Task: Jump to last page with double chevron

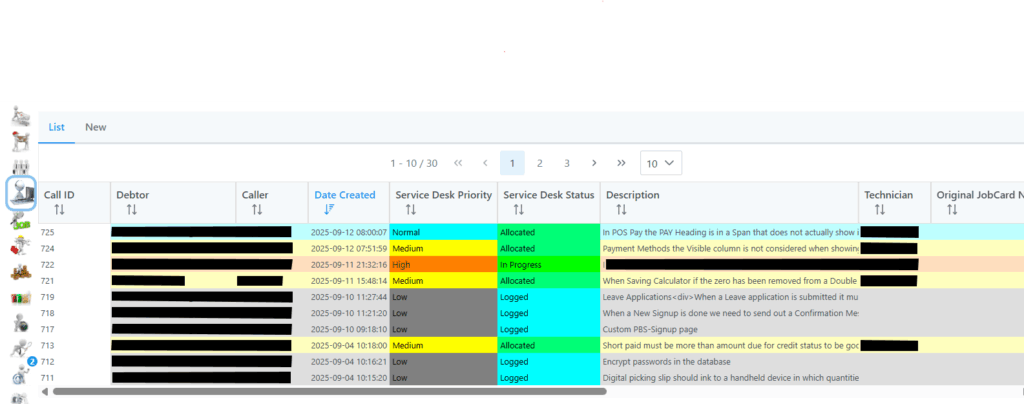Action: click(x=621, y=163)
